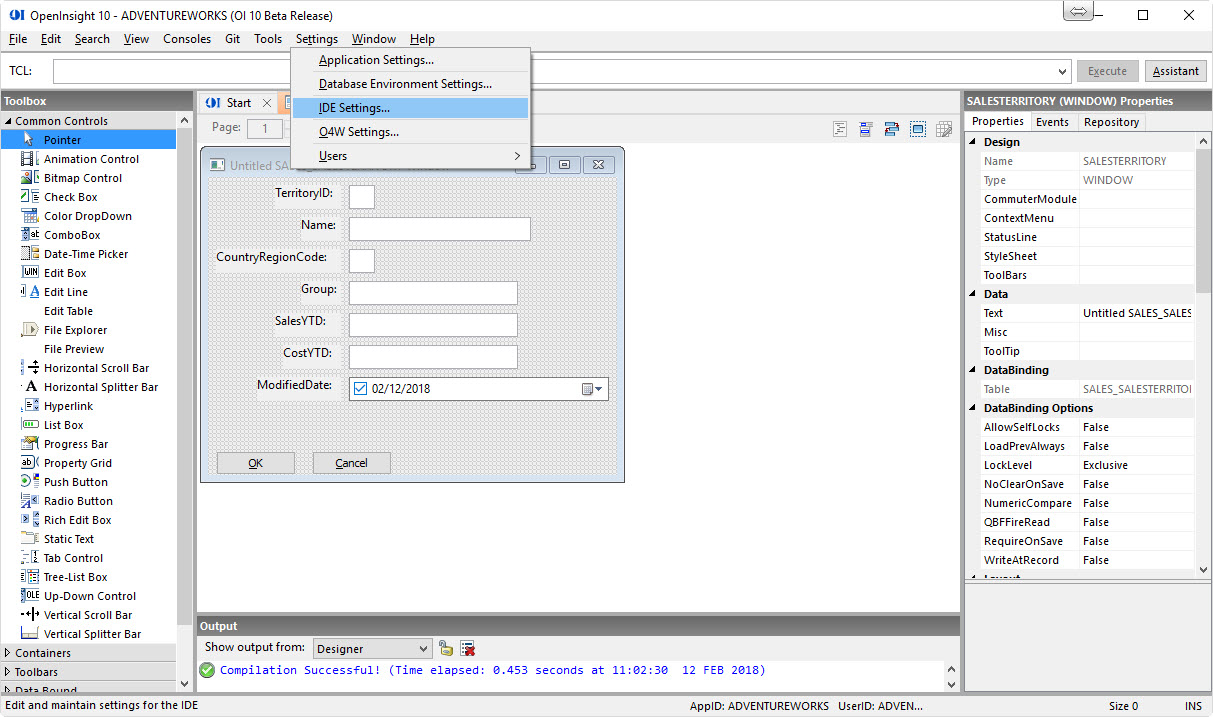
Task: Select the Static Text toolbox row
Action: 88,539
